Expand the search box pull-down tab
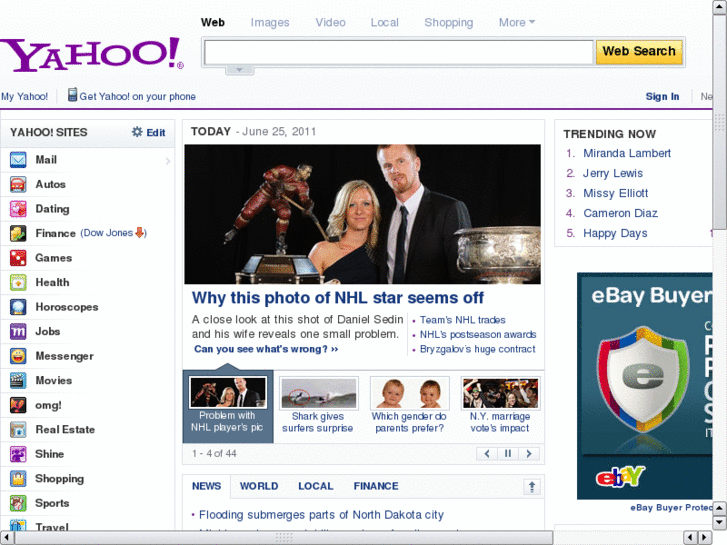 [240, 70]
